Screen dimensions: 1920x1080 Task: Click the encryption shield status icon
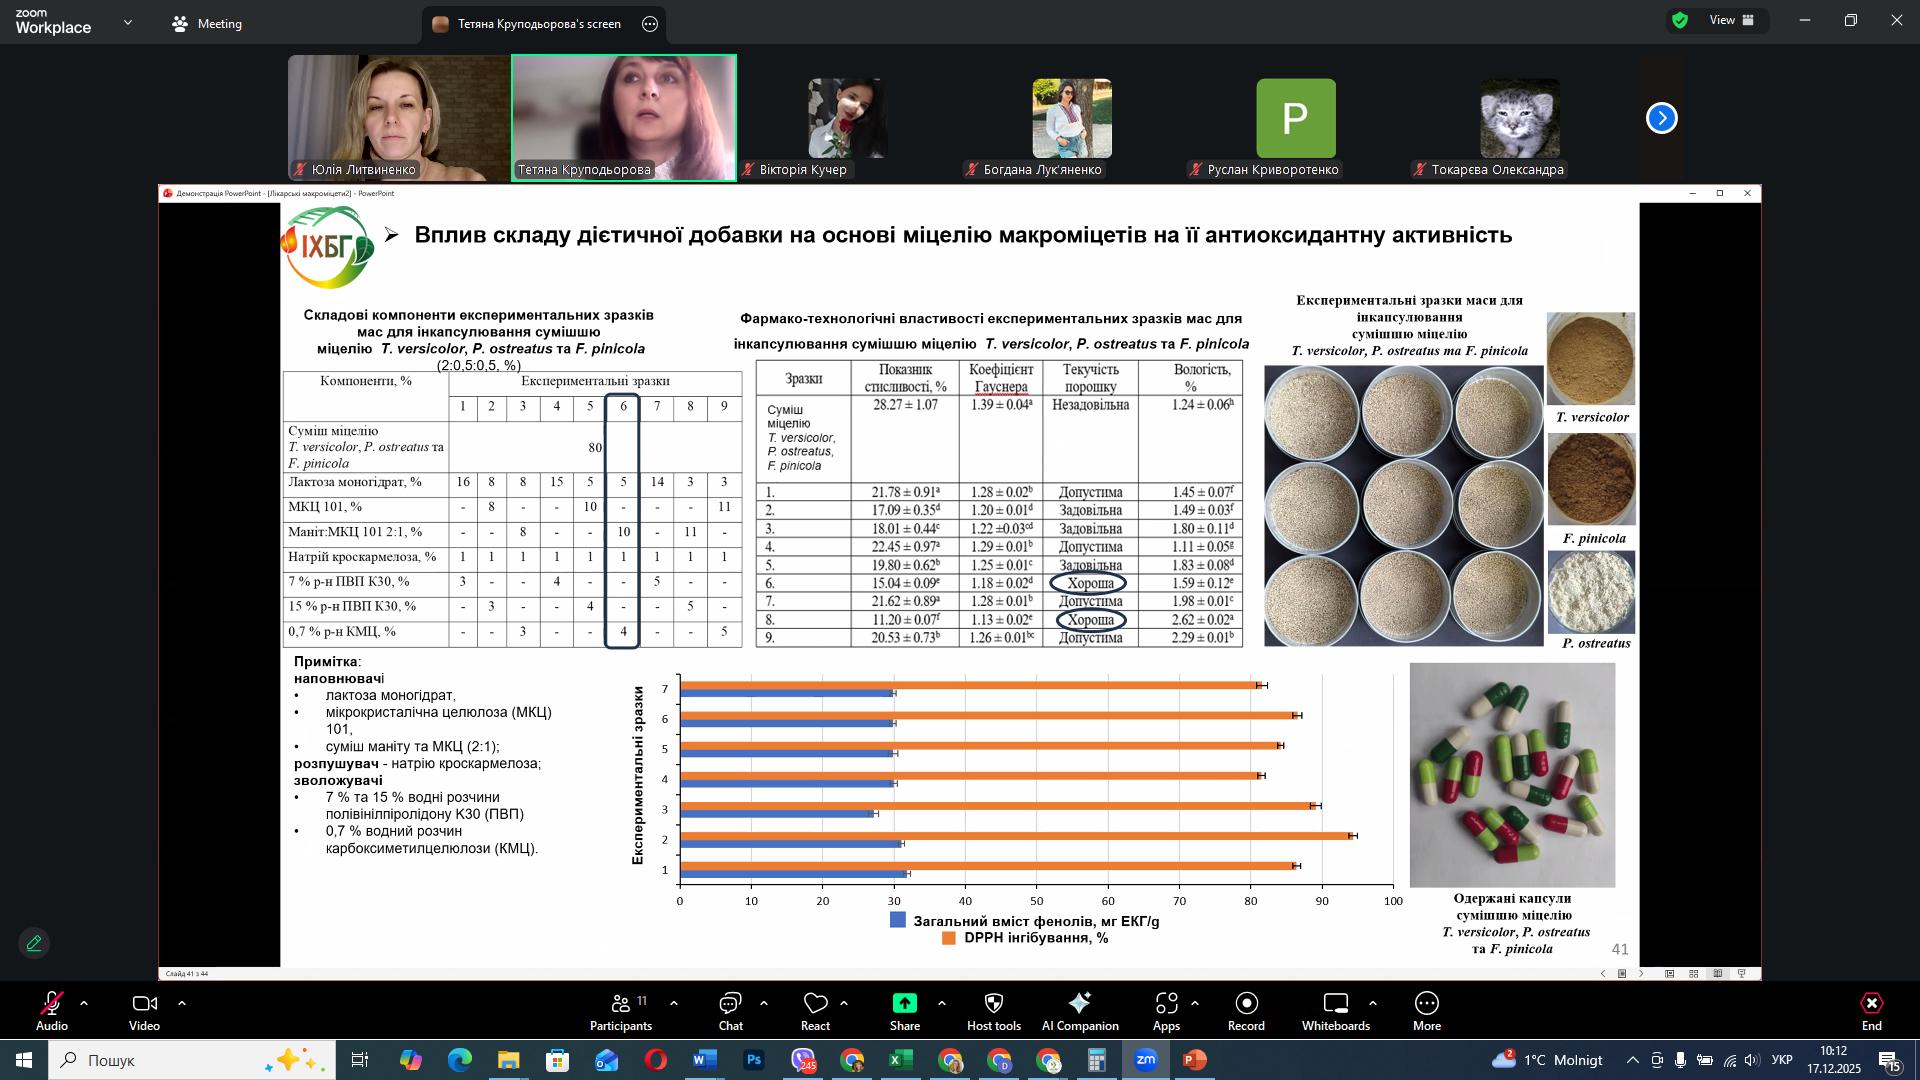click(x=1680, y=20)
